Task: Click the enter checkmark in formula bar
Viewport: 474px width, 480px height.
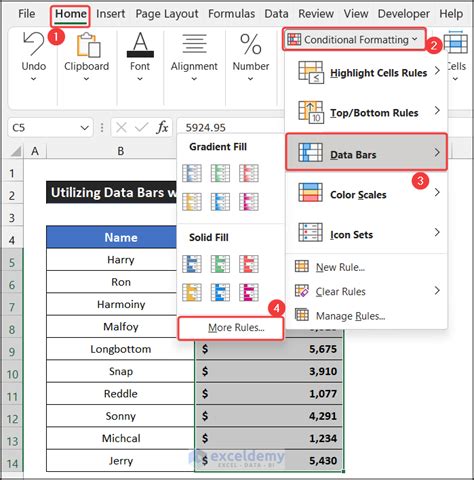Action: (141, 127)
